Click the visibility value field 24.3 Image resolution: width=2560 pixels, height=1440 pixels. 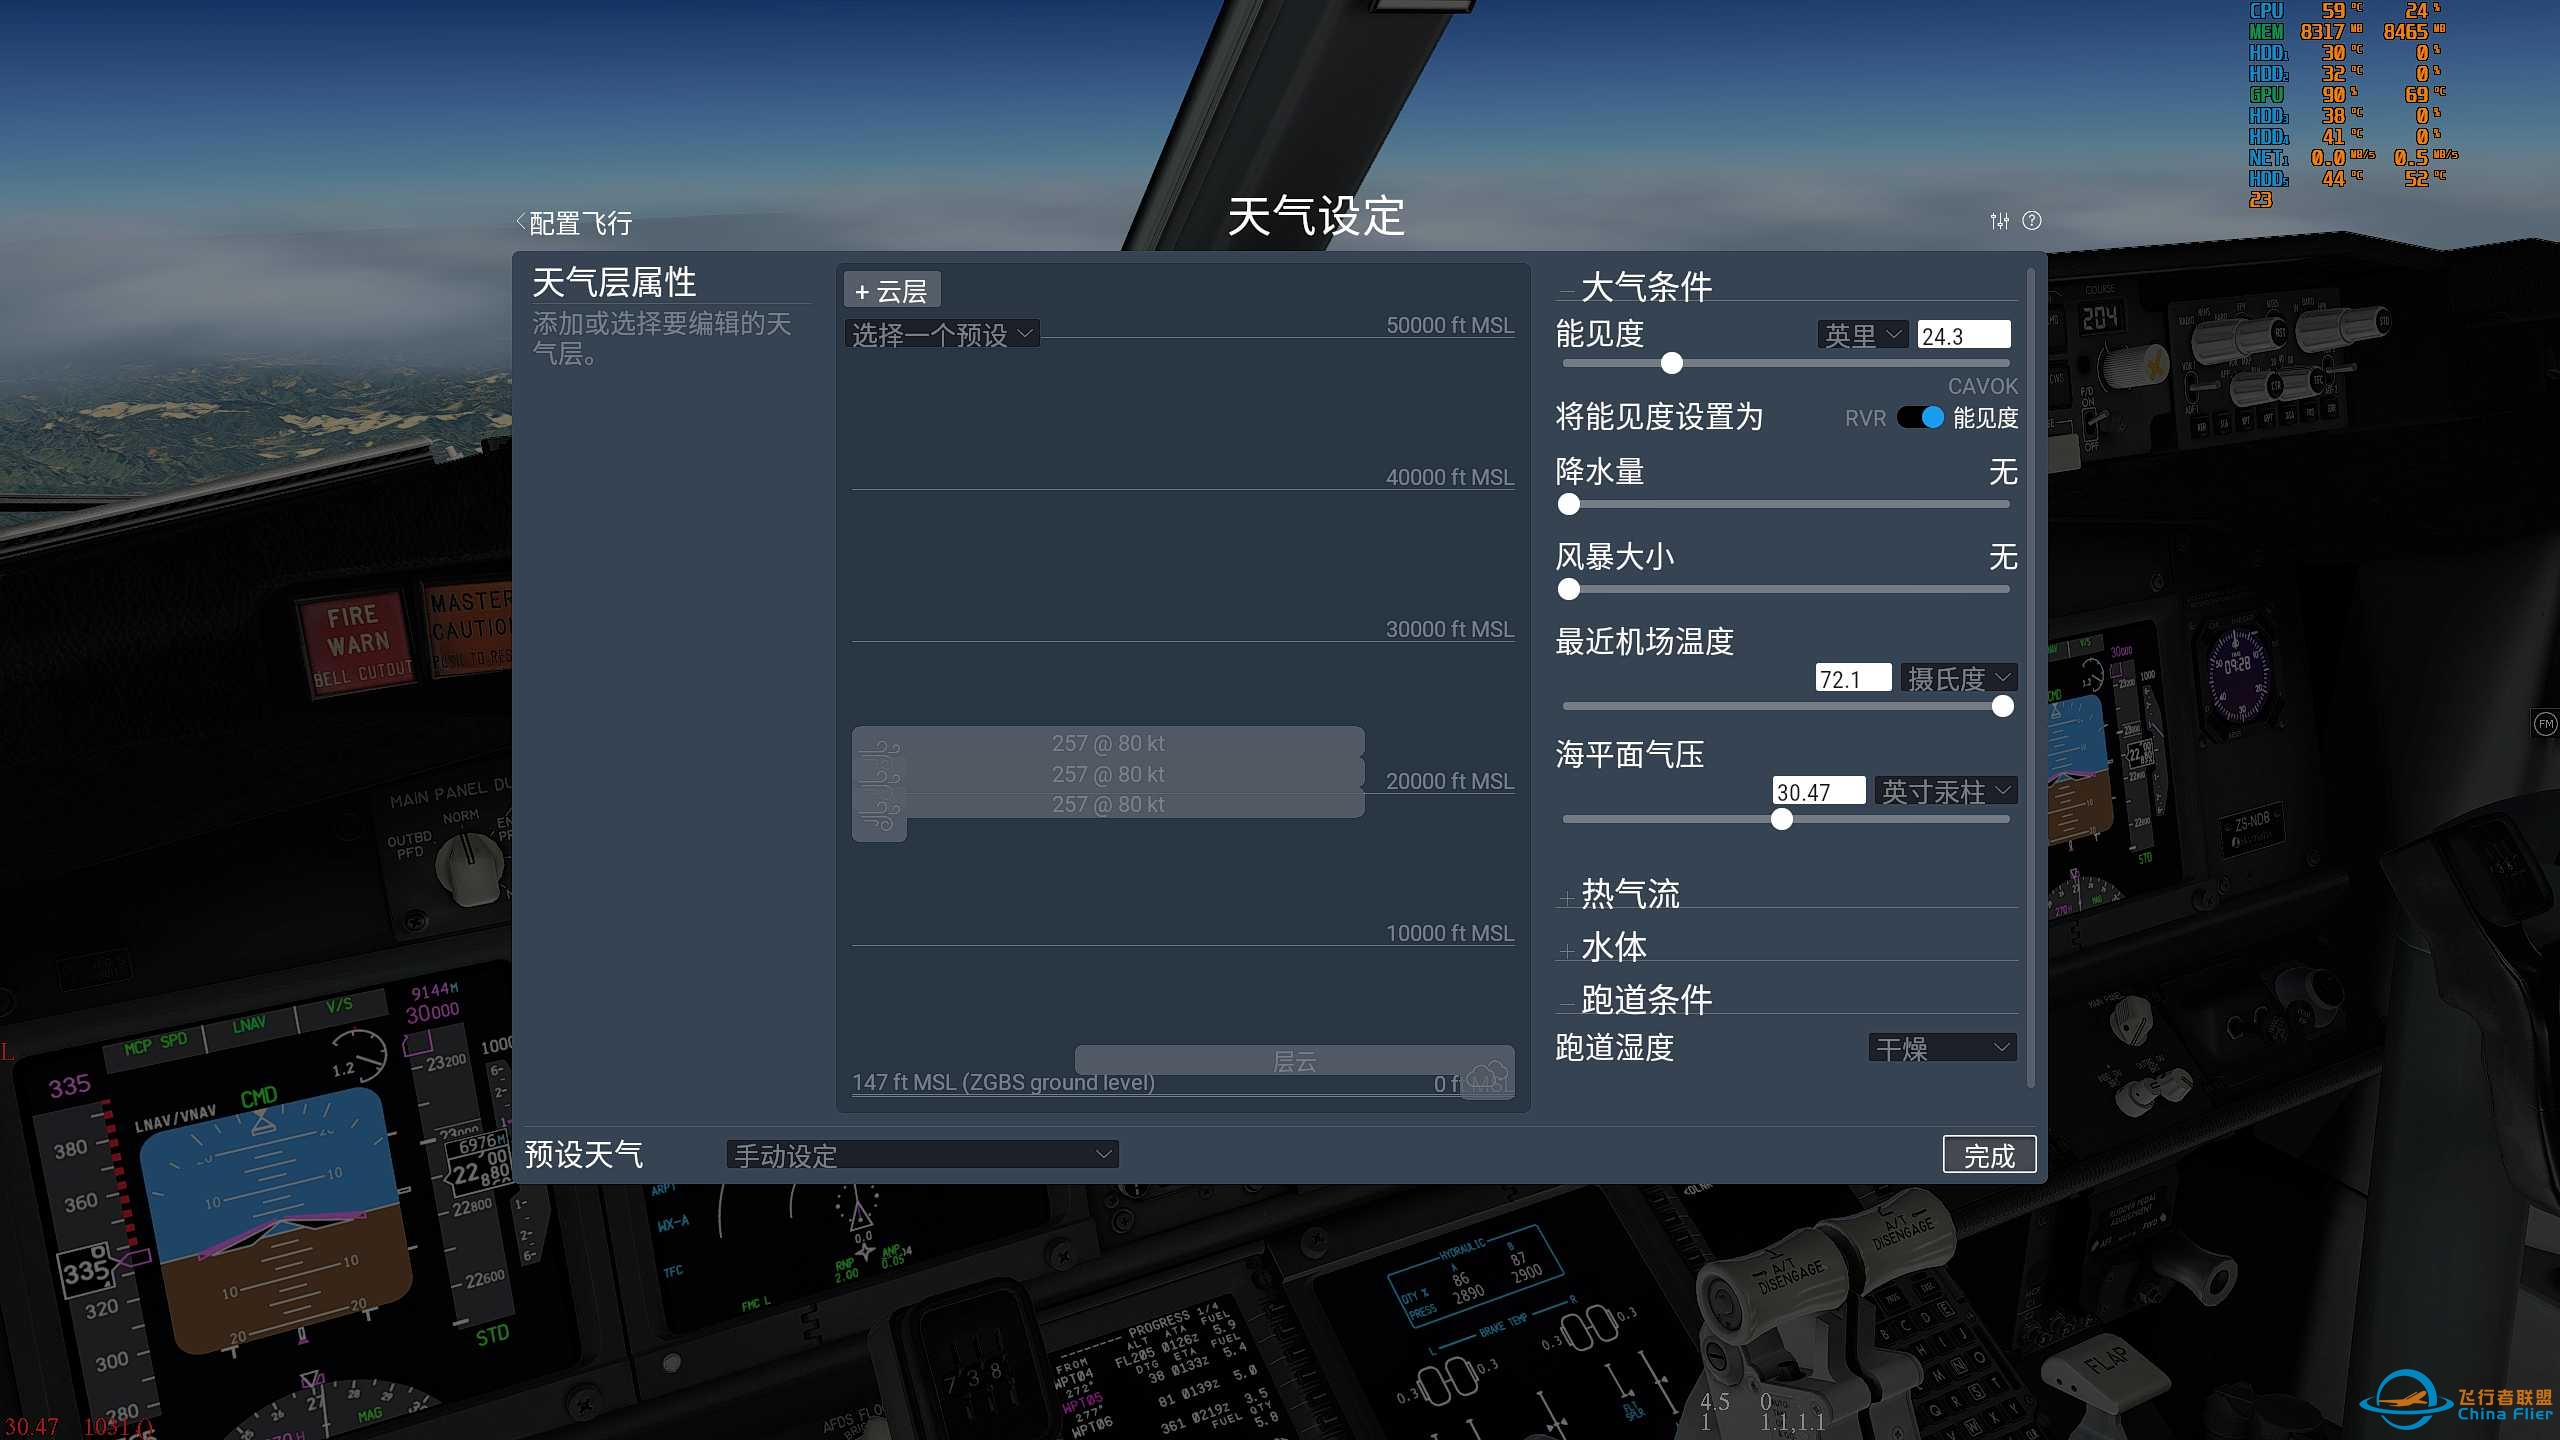pos(1963,335)
